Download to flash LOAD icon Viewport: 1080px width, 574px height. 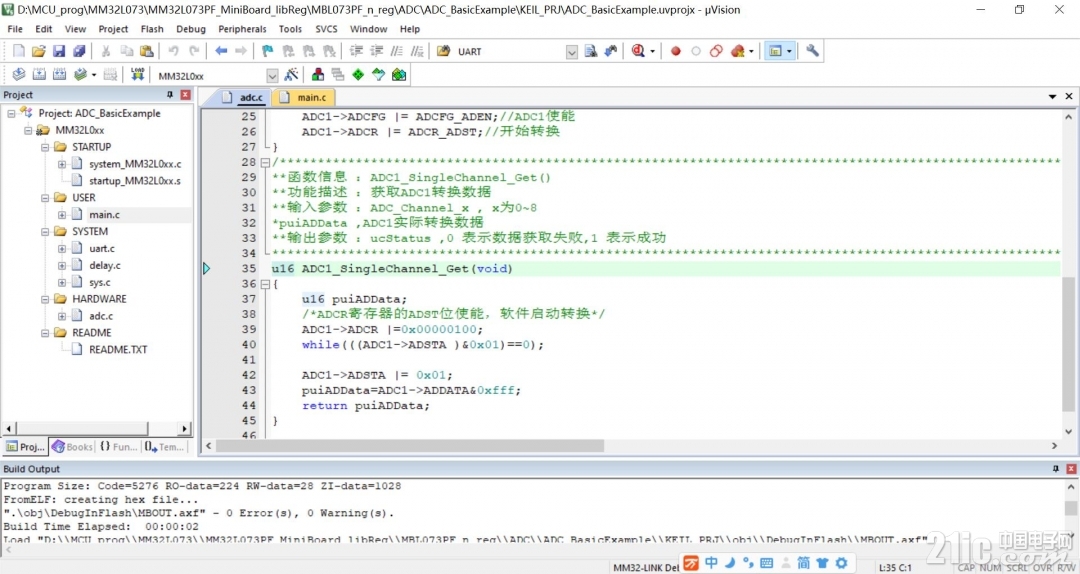[138, 74]
